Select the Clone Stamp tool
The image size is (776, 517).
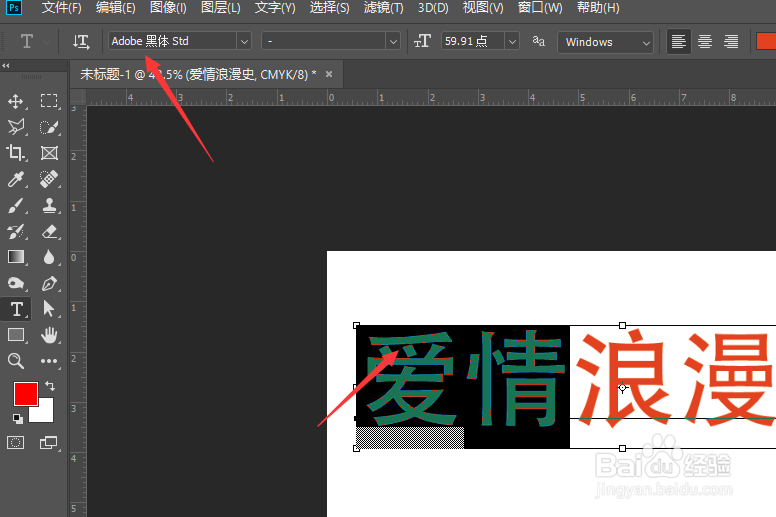pos(49,205)
